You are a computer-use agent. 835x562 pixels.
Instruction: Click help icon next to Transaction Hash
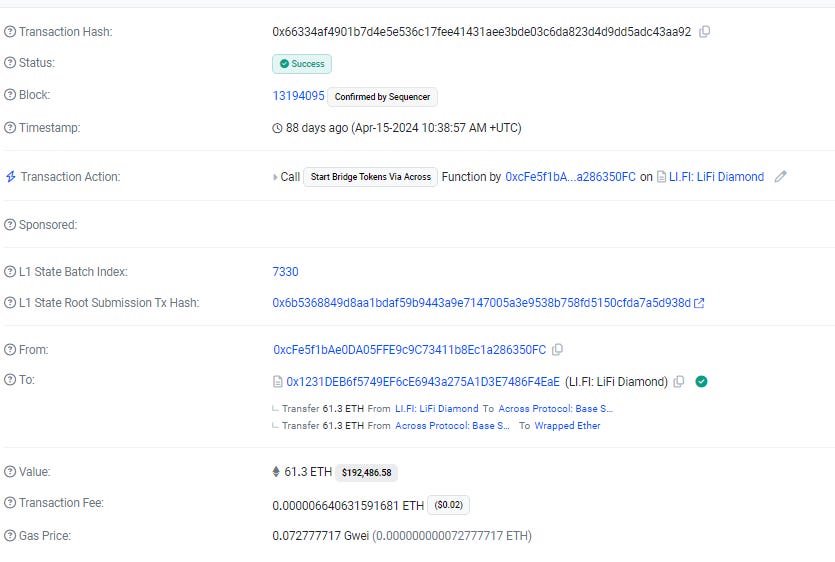[10, 31]
